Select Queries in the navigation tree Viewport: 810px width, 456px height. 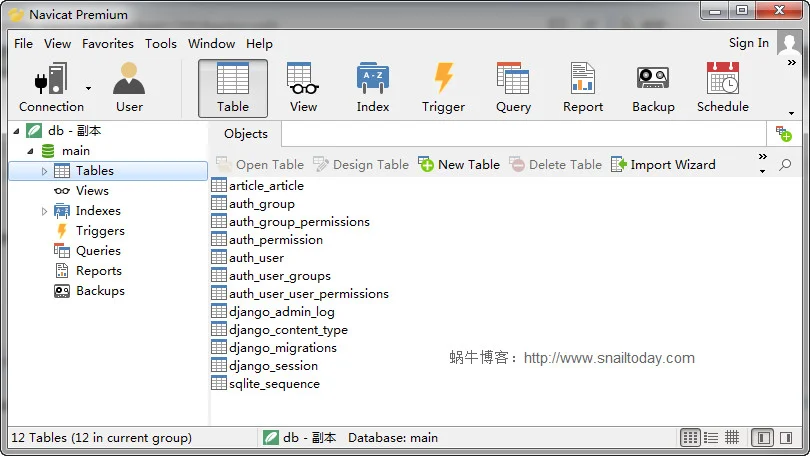click(98, 251)
